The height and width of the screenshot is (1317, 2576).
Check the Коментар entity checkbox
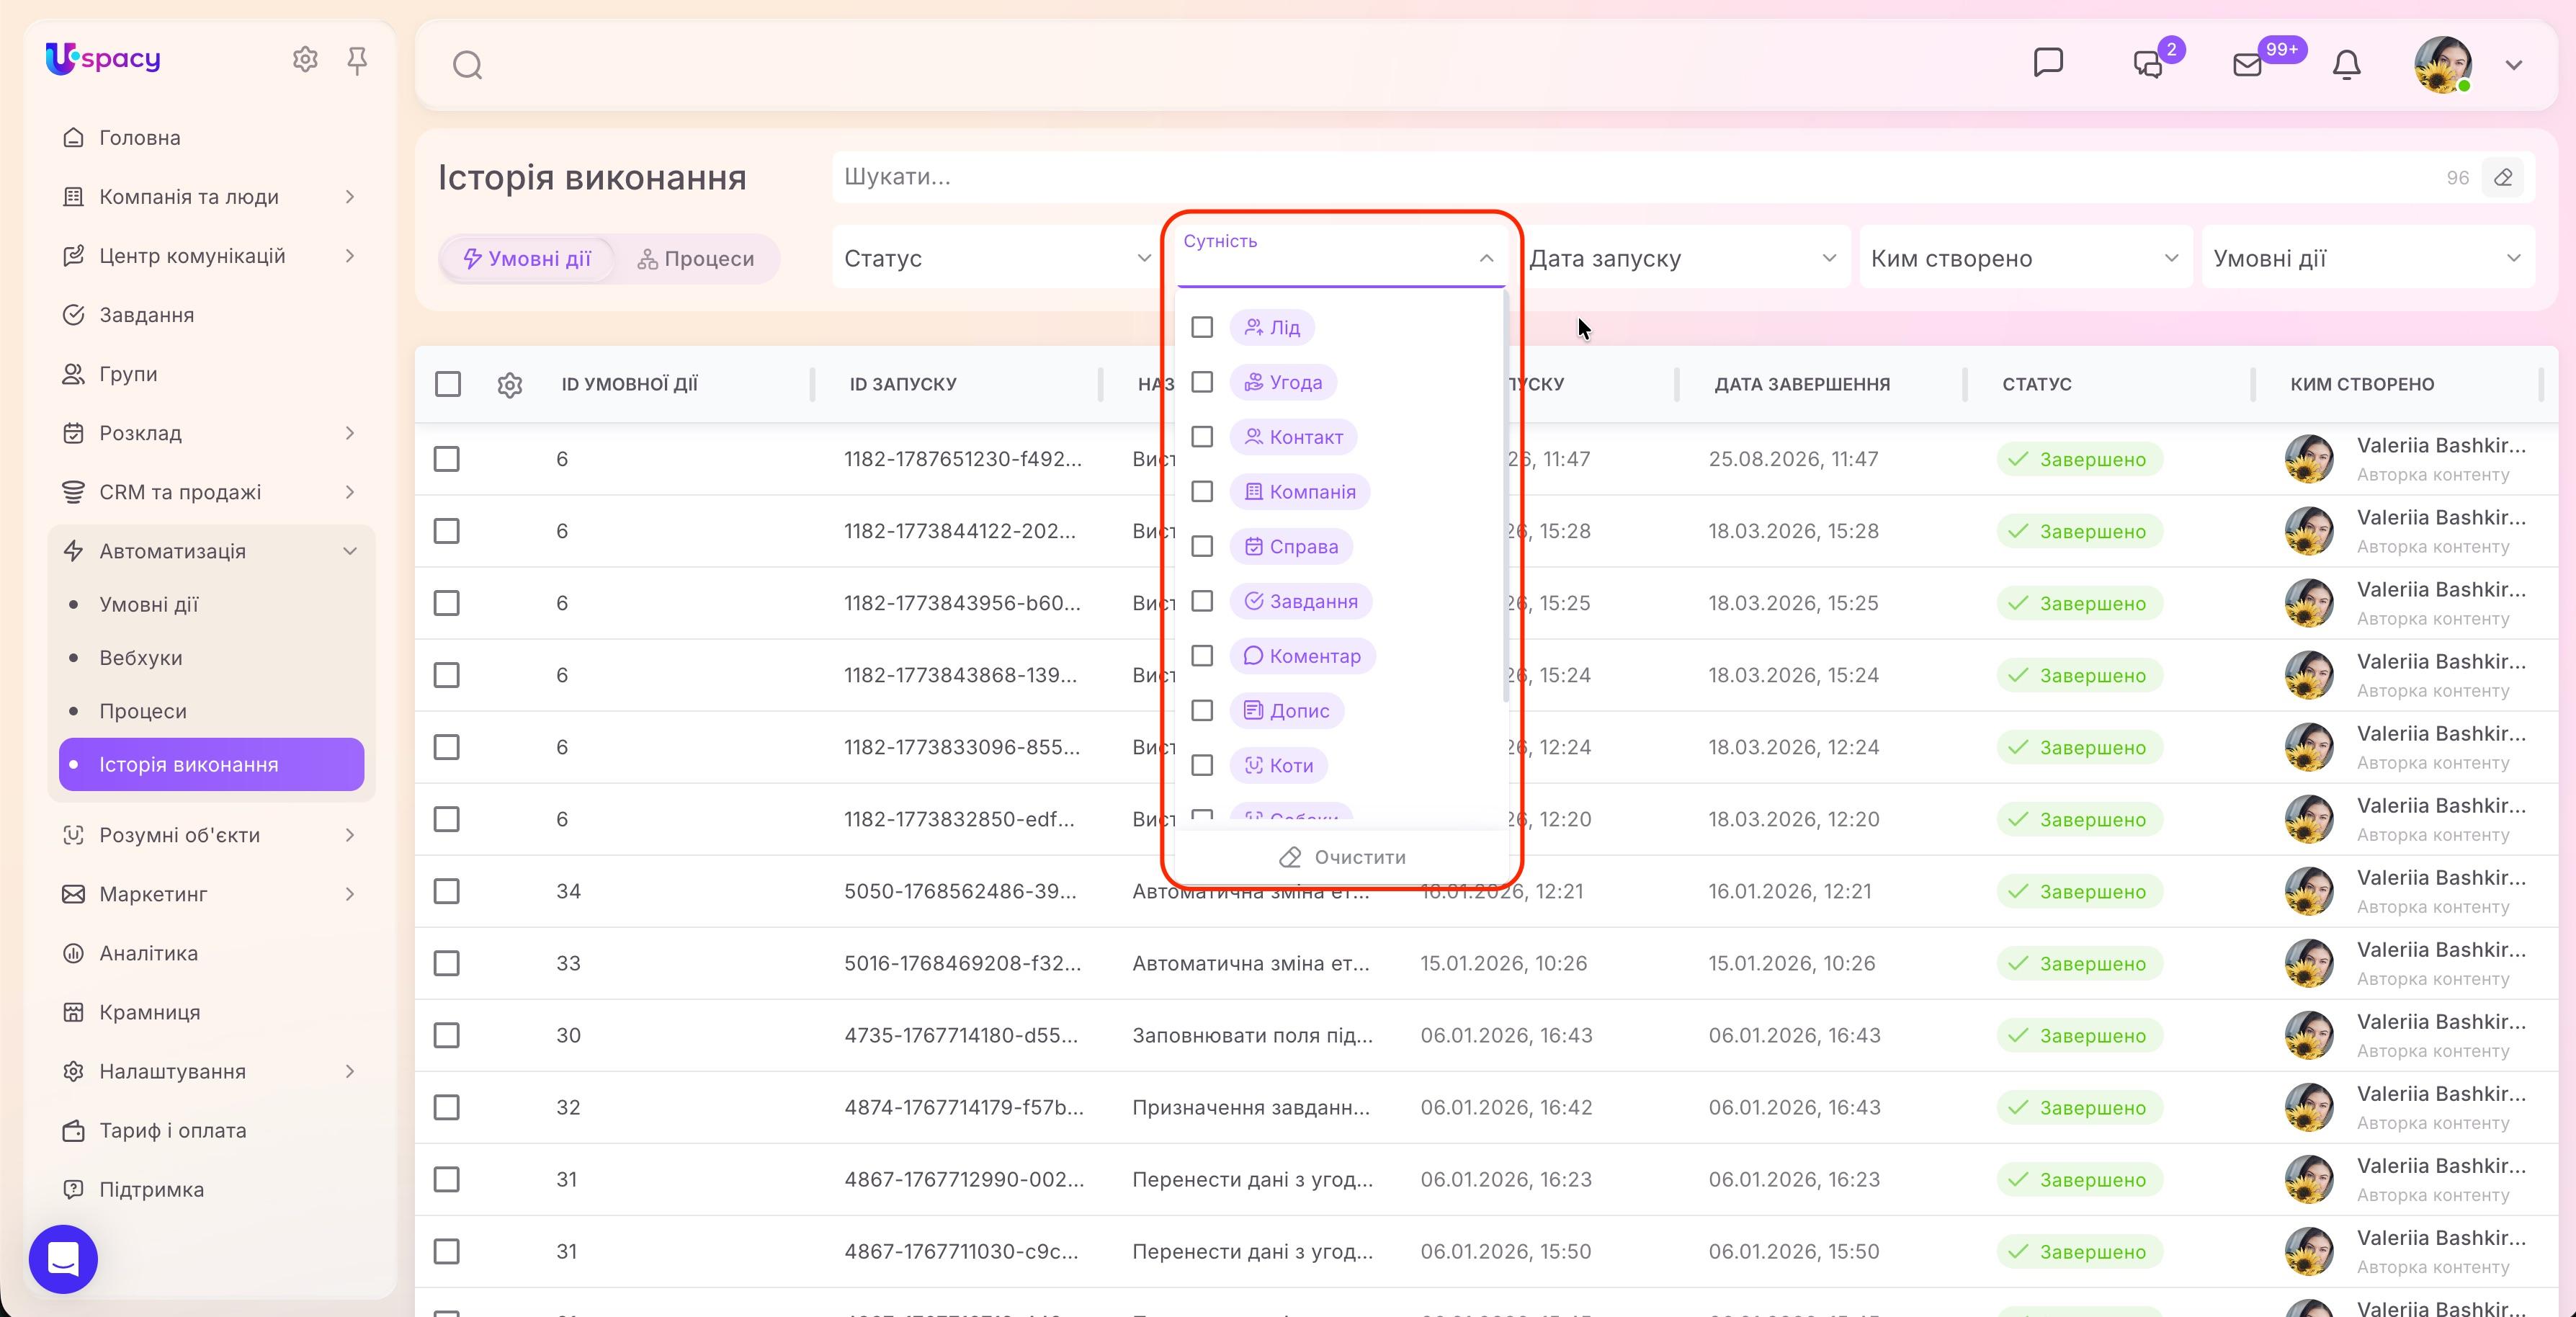(1202, 656)
